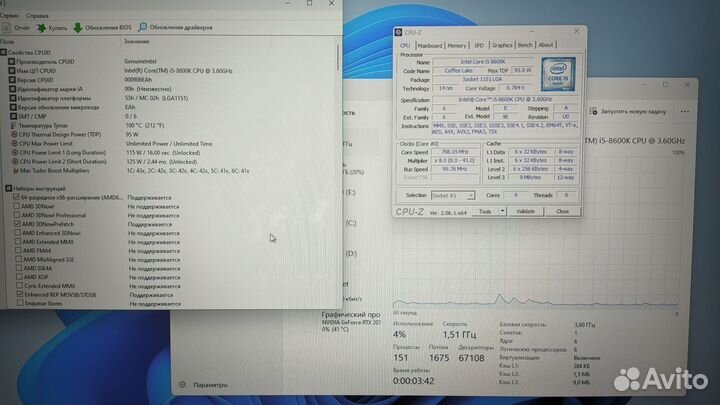The image size is (720, 405).
Task: Click the Validate button in CPU-Z
Action: point(525,211)
